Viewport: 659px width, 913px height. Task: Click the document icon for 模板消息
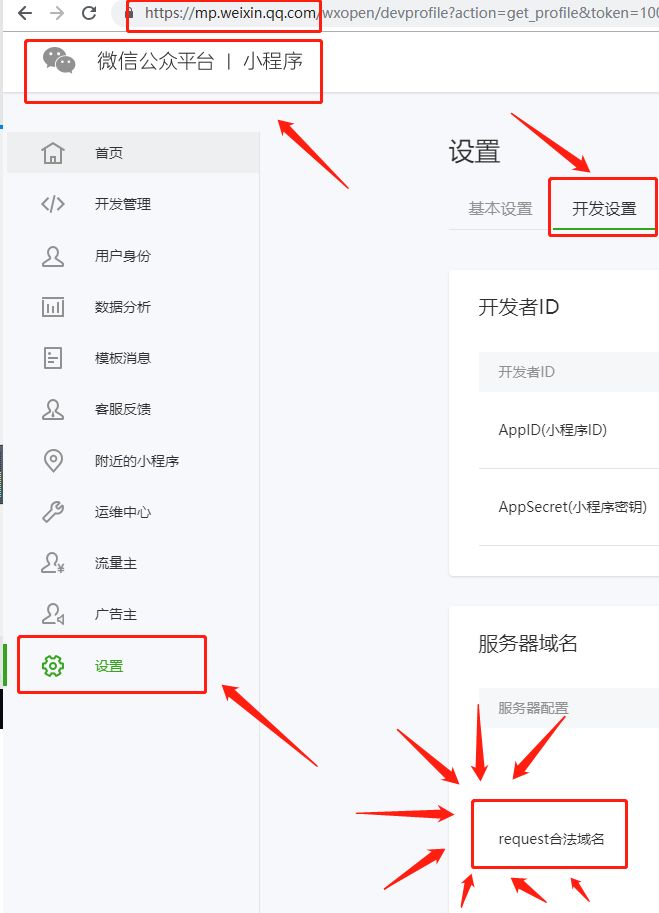[53, 358]
